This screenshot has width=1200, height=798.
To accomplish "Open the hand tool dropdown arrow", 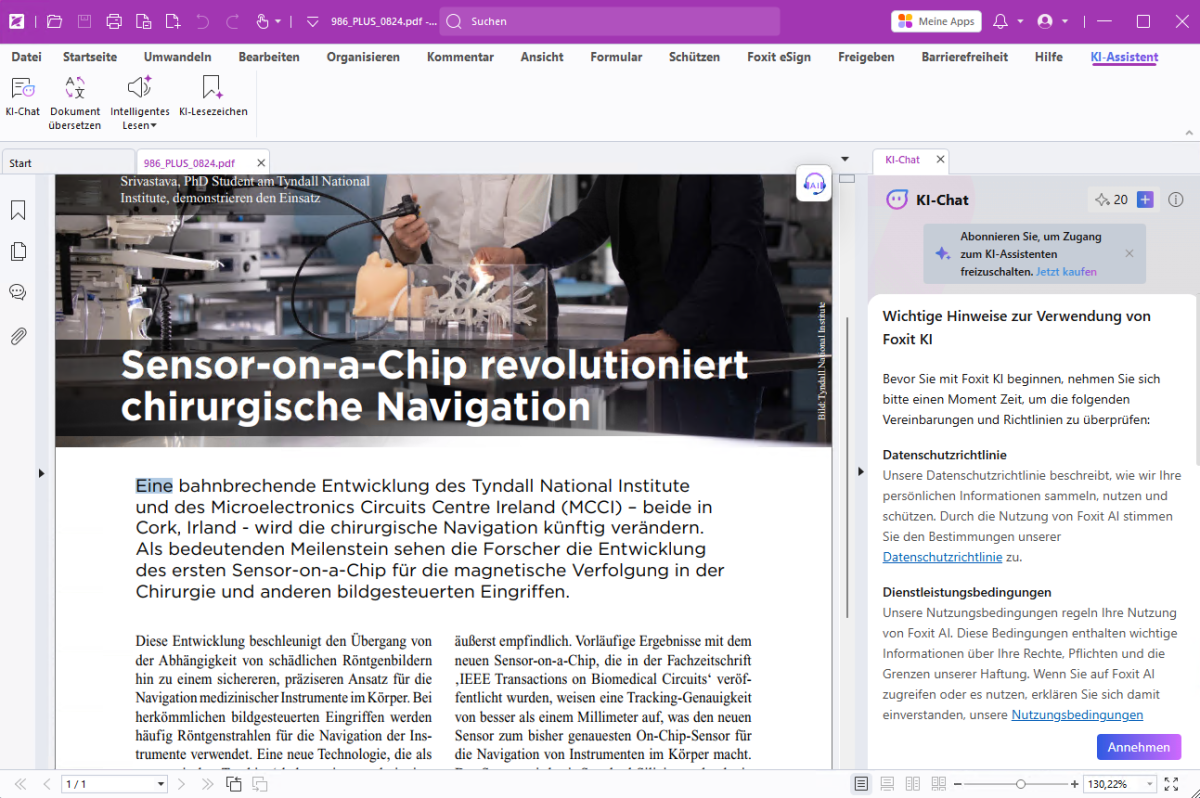I will tap(278, 21).
